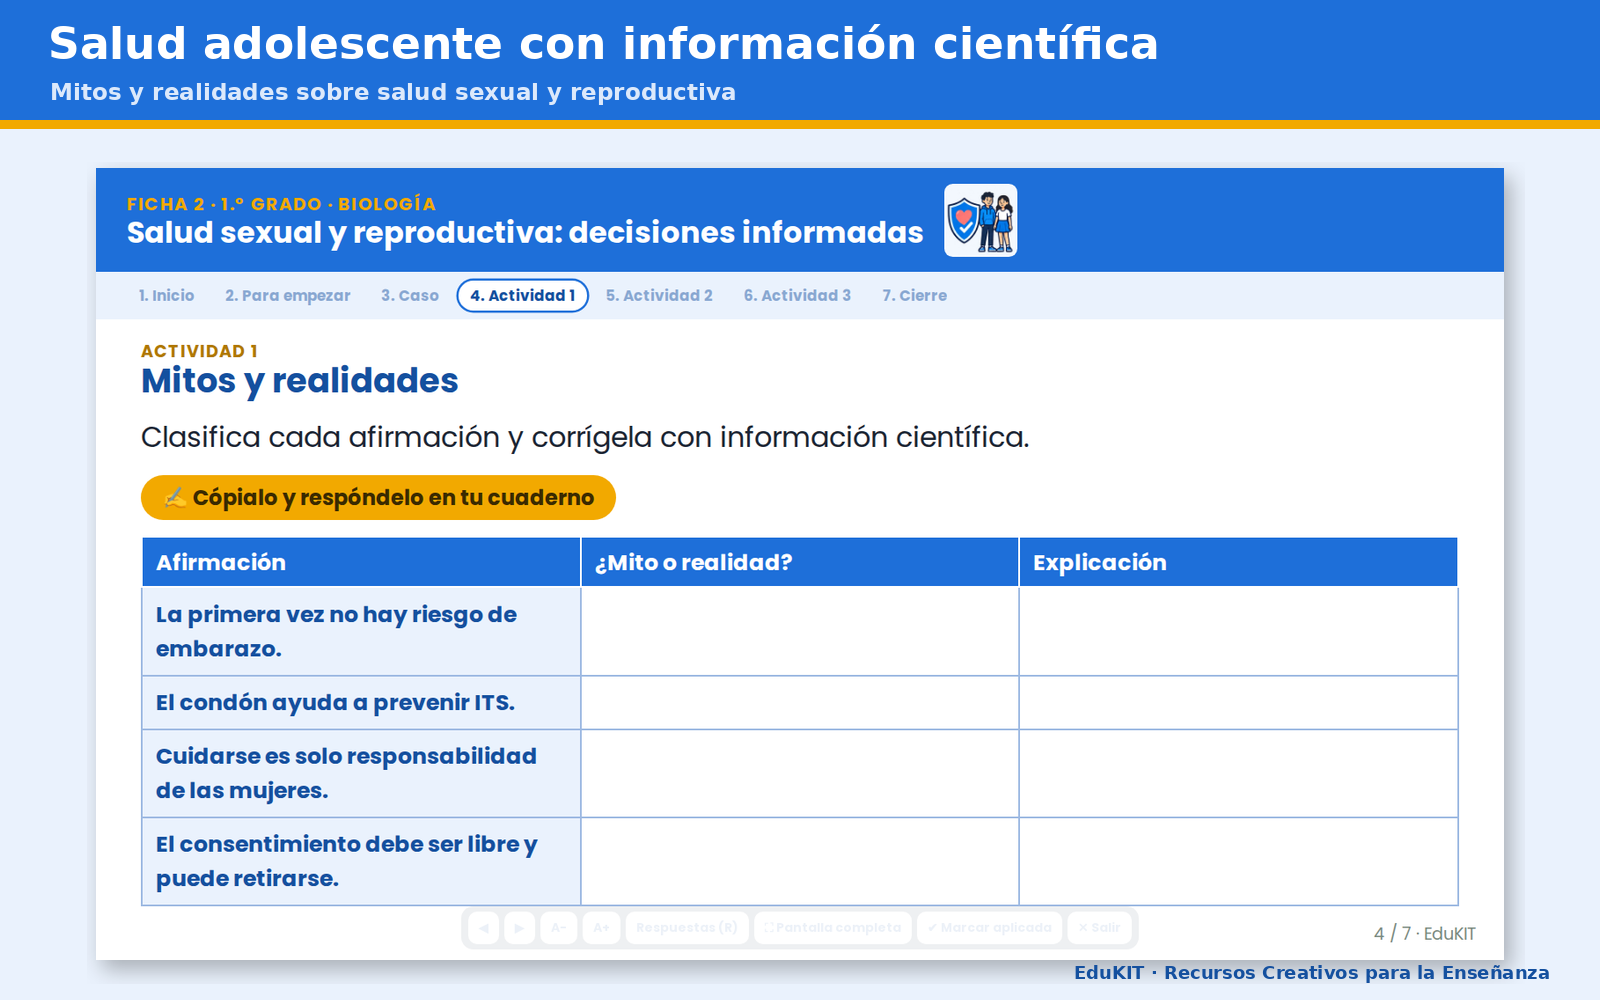This screenshot has height=1000, width=1600.
Task: Exit with the Salir button
Action: tap(1099, 928)
